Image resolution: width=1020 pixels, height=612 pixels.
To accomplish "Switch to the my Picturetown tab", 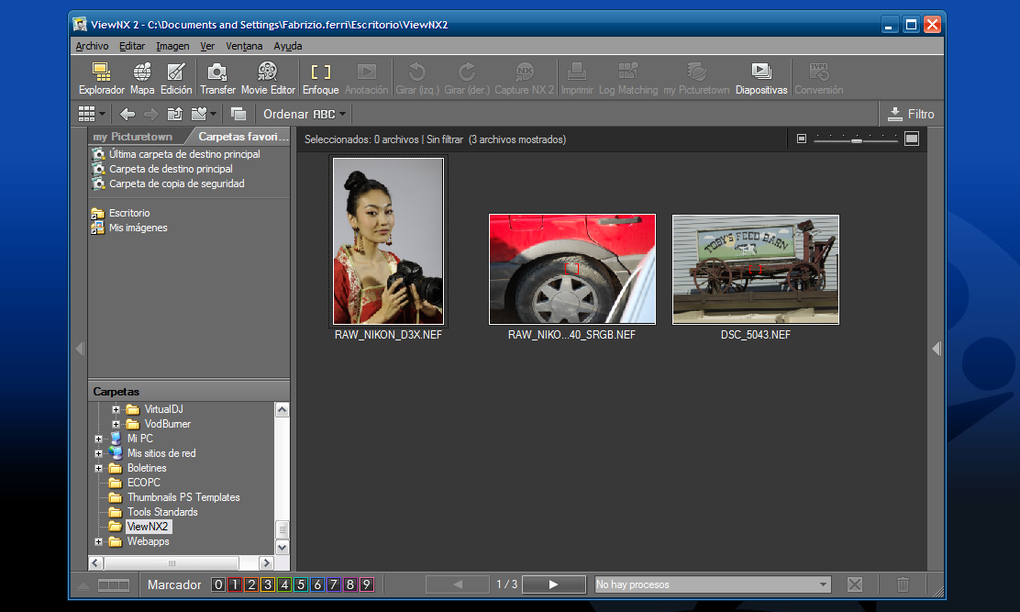I will click(x=133, y=137).
